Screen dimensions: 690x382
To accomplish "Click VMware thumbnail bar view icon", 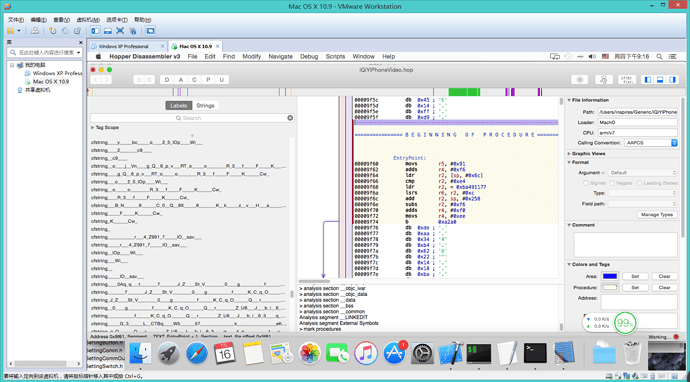I will tap(107, 31).
